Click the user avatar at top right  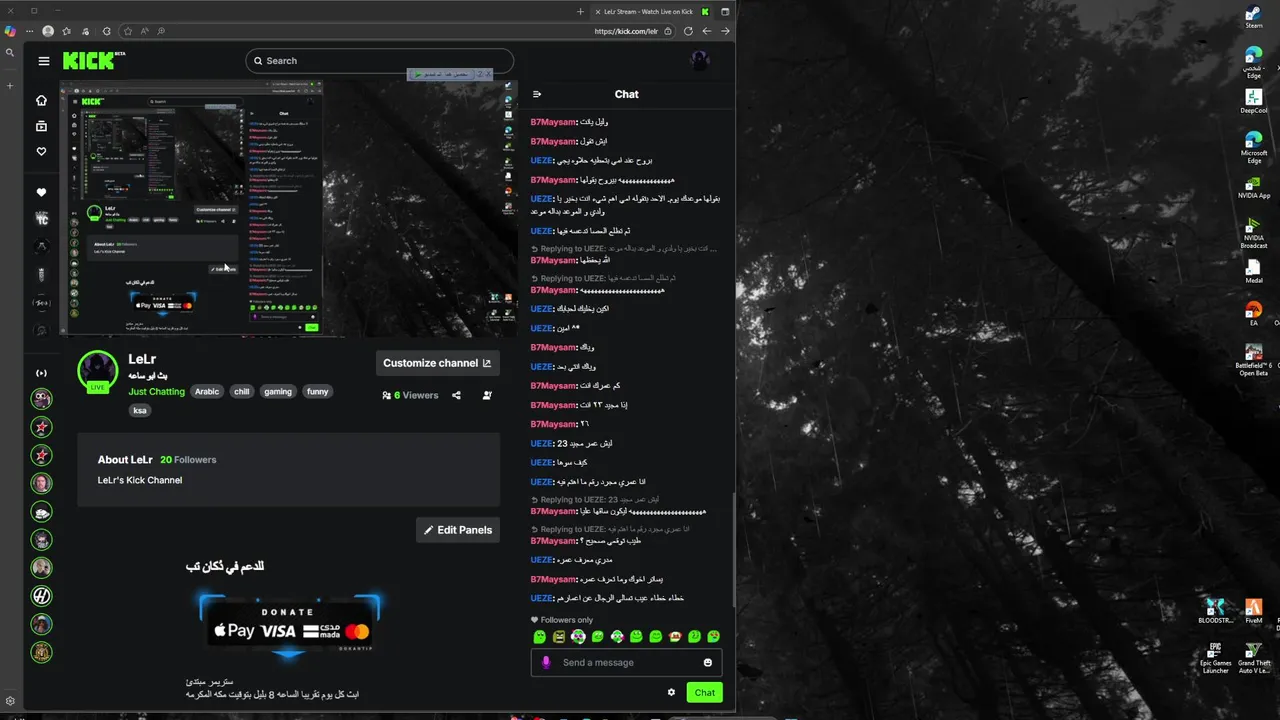point(700,60)
